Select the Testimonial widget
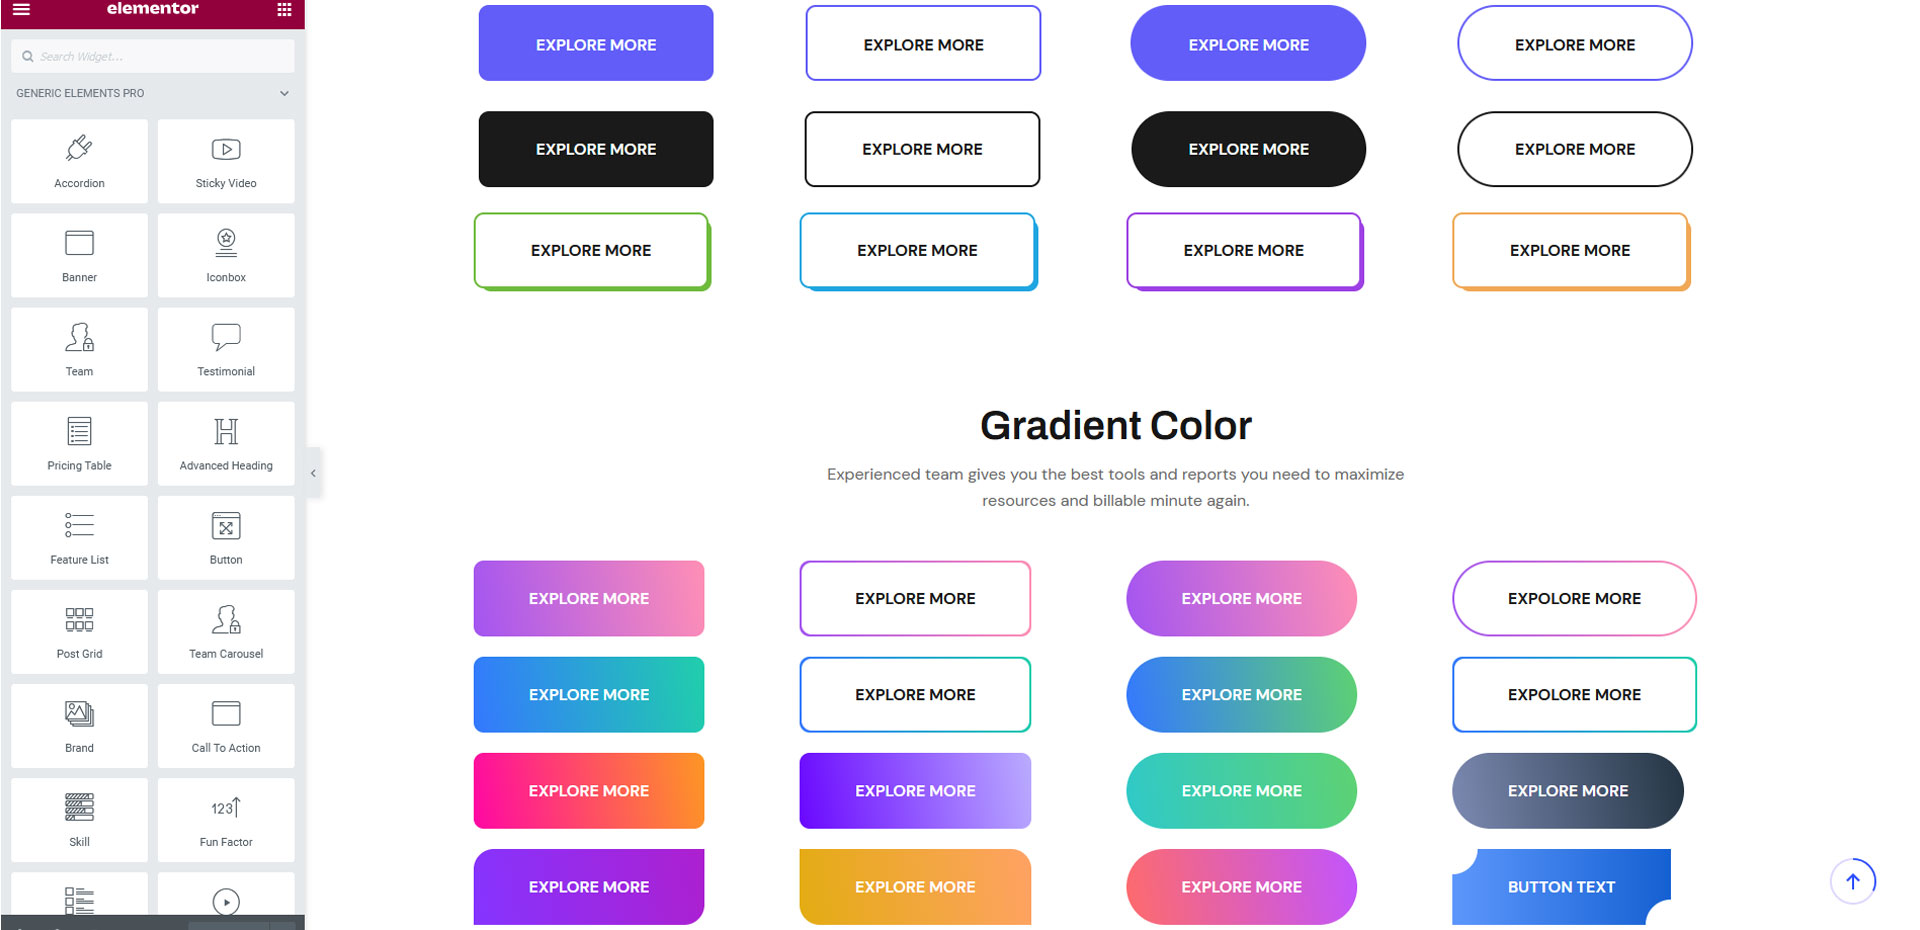 [225, 349]
